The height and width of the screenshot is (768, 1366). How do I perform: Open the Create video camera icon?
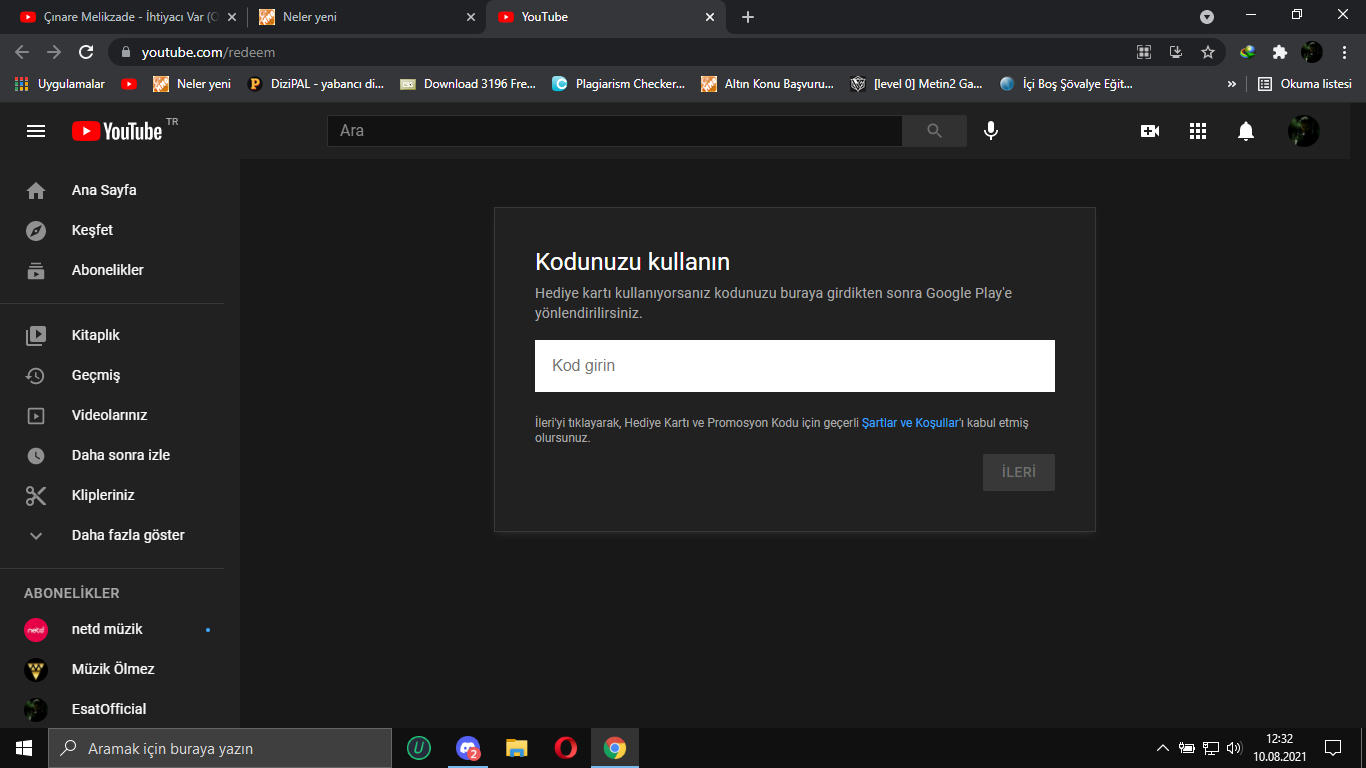pyautogui.click(x=1150, y=131)
